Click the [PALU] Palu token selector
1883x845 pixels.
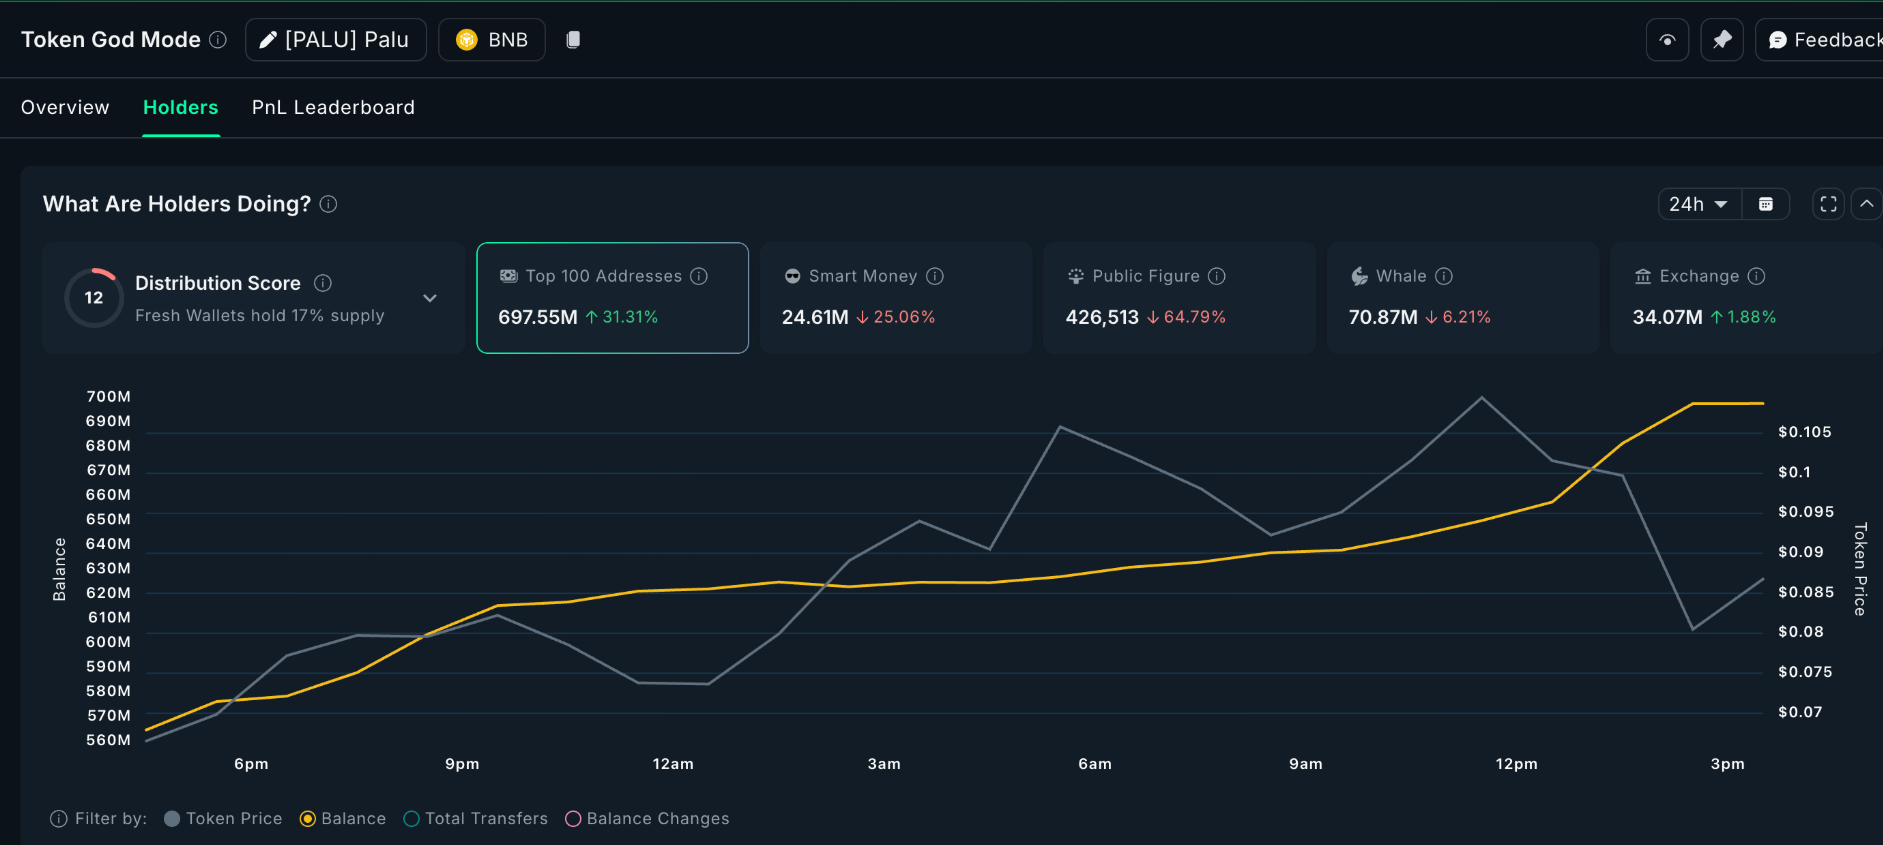pos(335,40)
